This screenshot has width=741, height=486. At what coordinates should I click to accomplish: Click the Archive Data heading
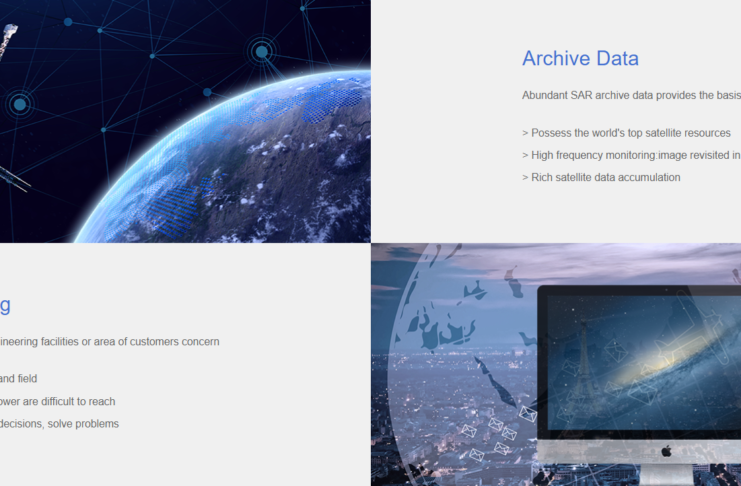[x=580, y=59]
